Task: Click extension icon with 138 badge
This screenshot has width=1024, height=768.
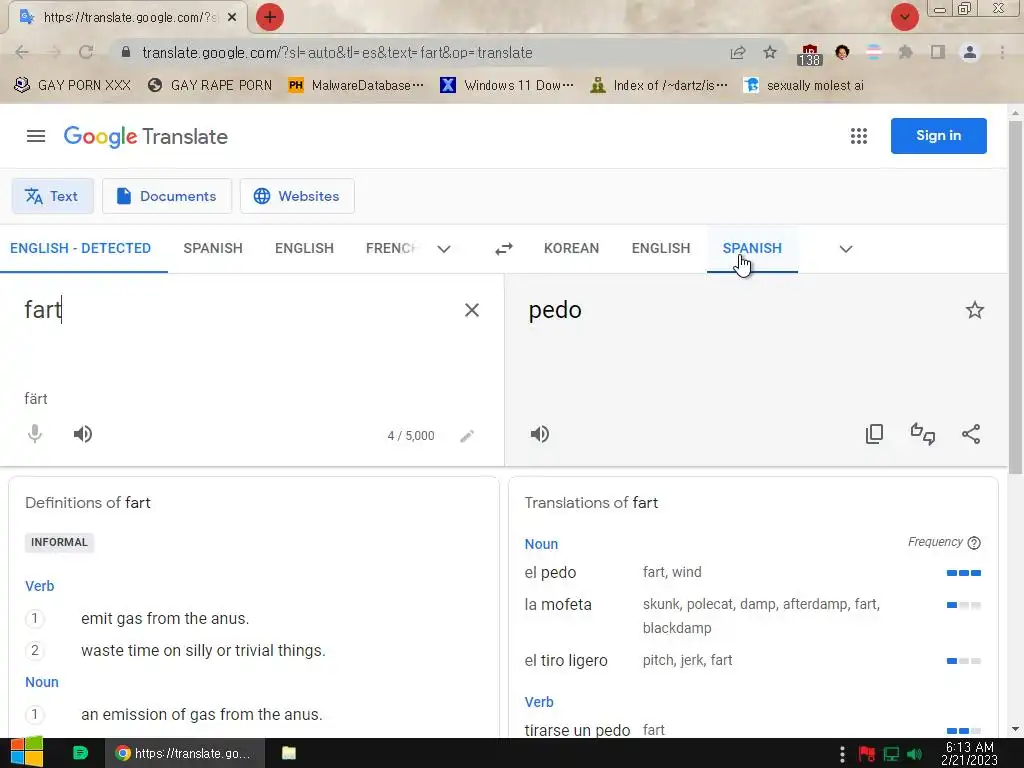Action: (x=809, y=55)
